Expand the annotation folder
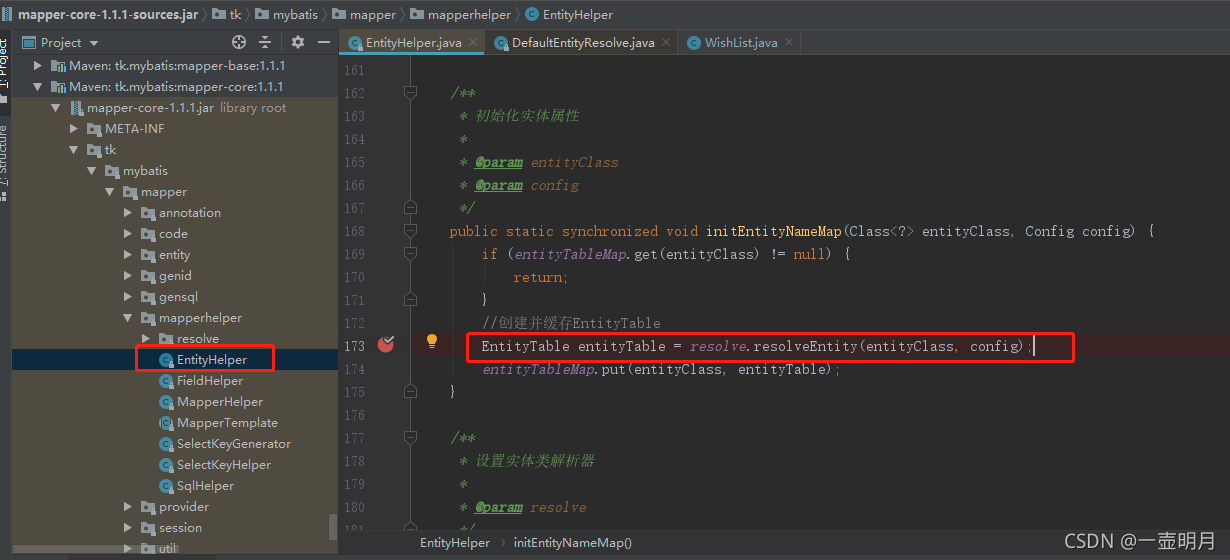Viewport: 1230px width, 560px height. [128, 213]
